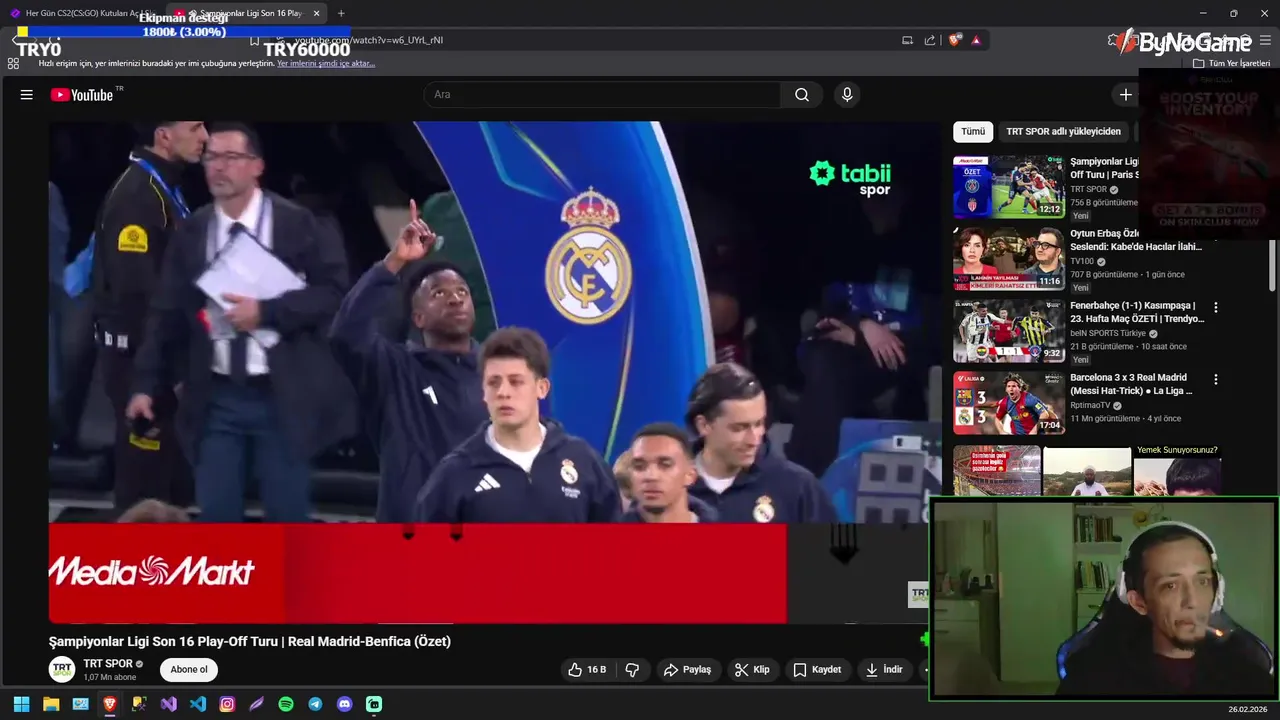The width and height of the screenshot is (1280, 720).
Task: Click the 1,07 Mn abone subscriber count
Action: click(110, 677)
